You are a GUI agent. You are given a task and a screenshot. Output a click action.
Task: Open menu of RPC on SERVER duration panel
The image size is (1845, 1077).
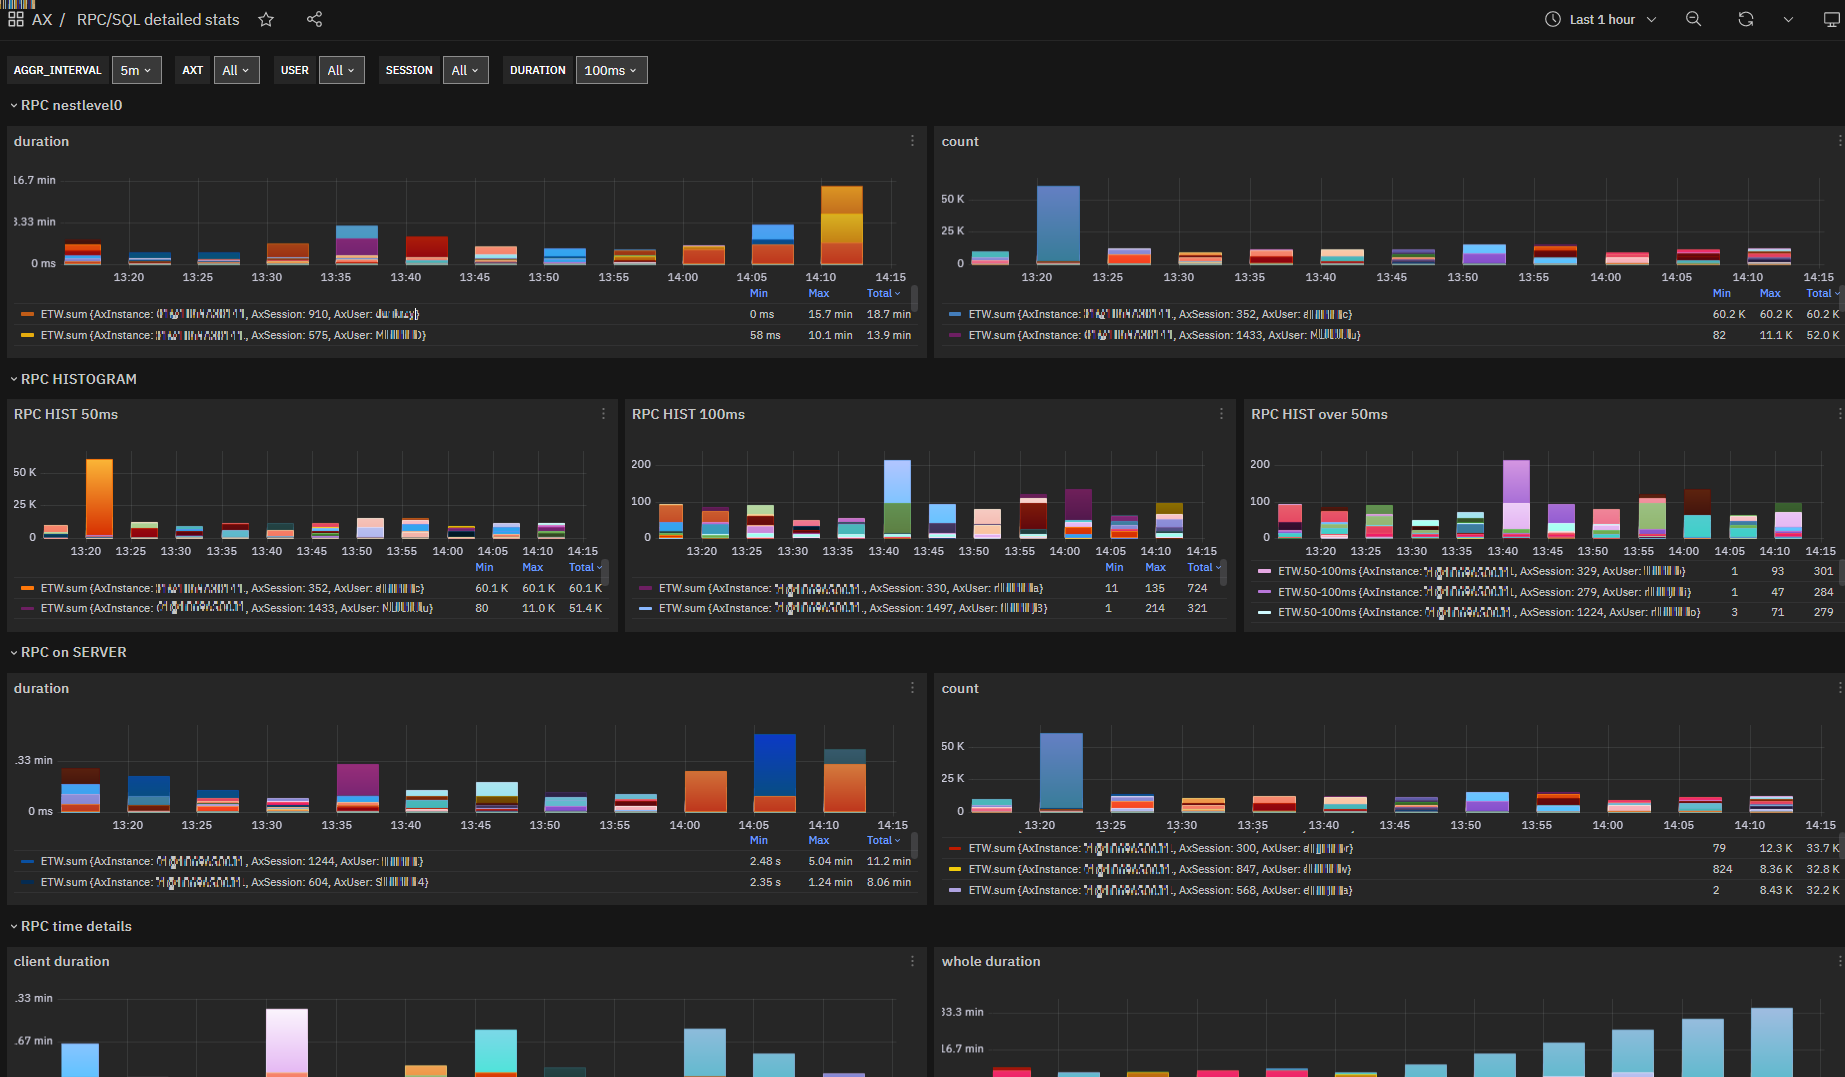pos(912,688)
